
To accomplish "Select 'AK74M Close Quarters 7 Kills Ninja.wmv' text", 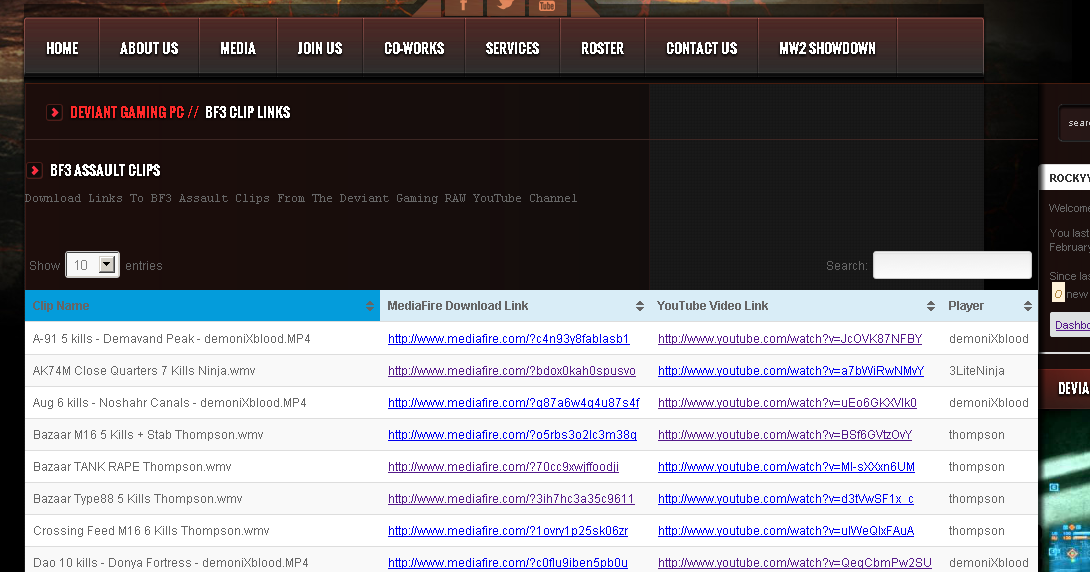I will [x=144, y=370].
